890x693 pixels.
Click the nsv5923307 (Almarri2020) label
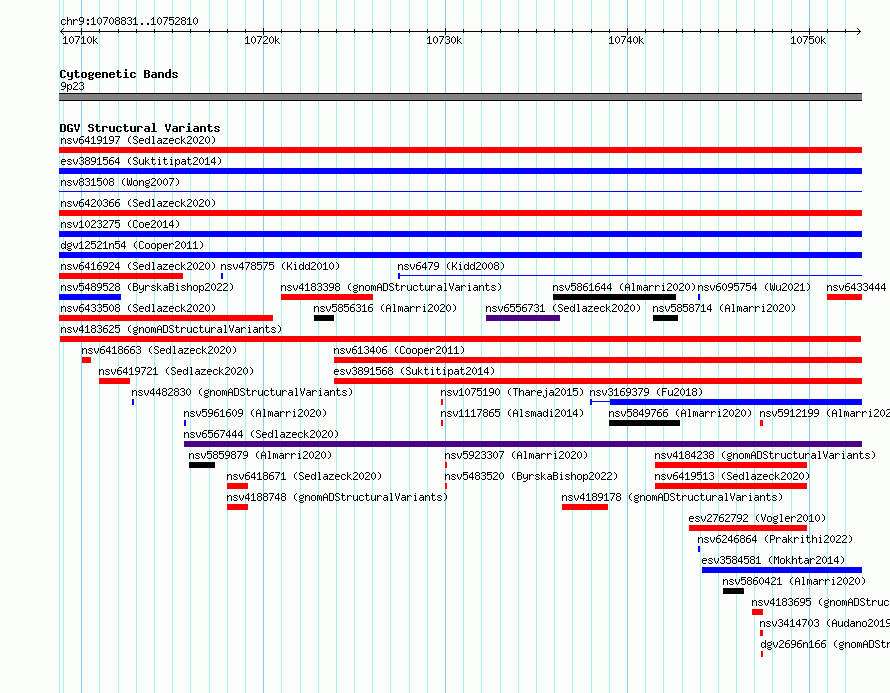click(516, 455)
